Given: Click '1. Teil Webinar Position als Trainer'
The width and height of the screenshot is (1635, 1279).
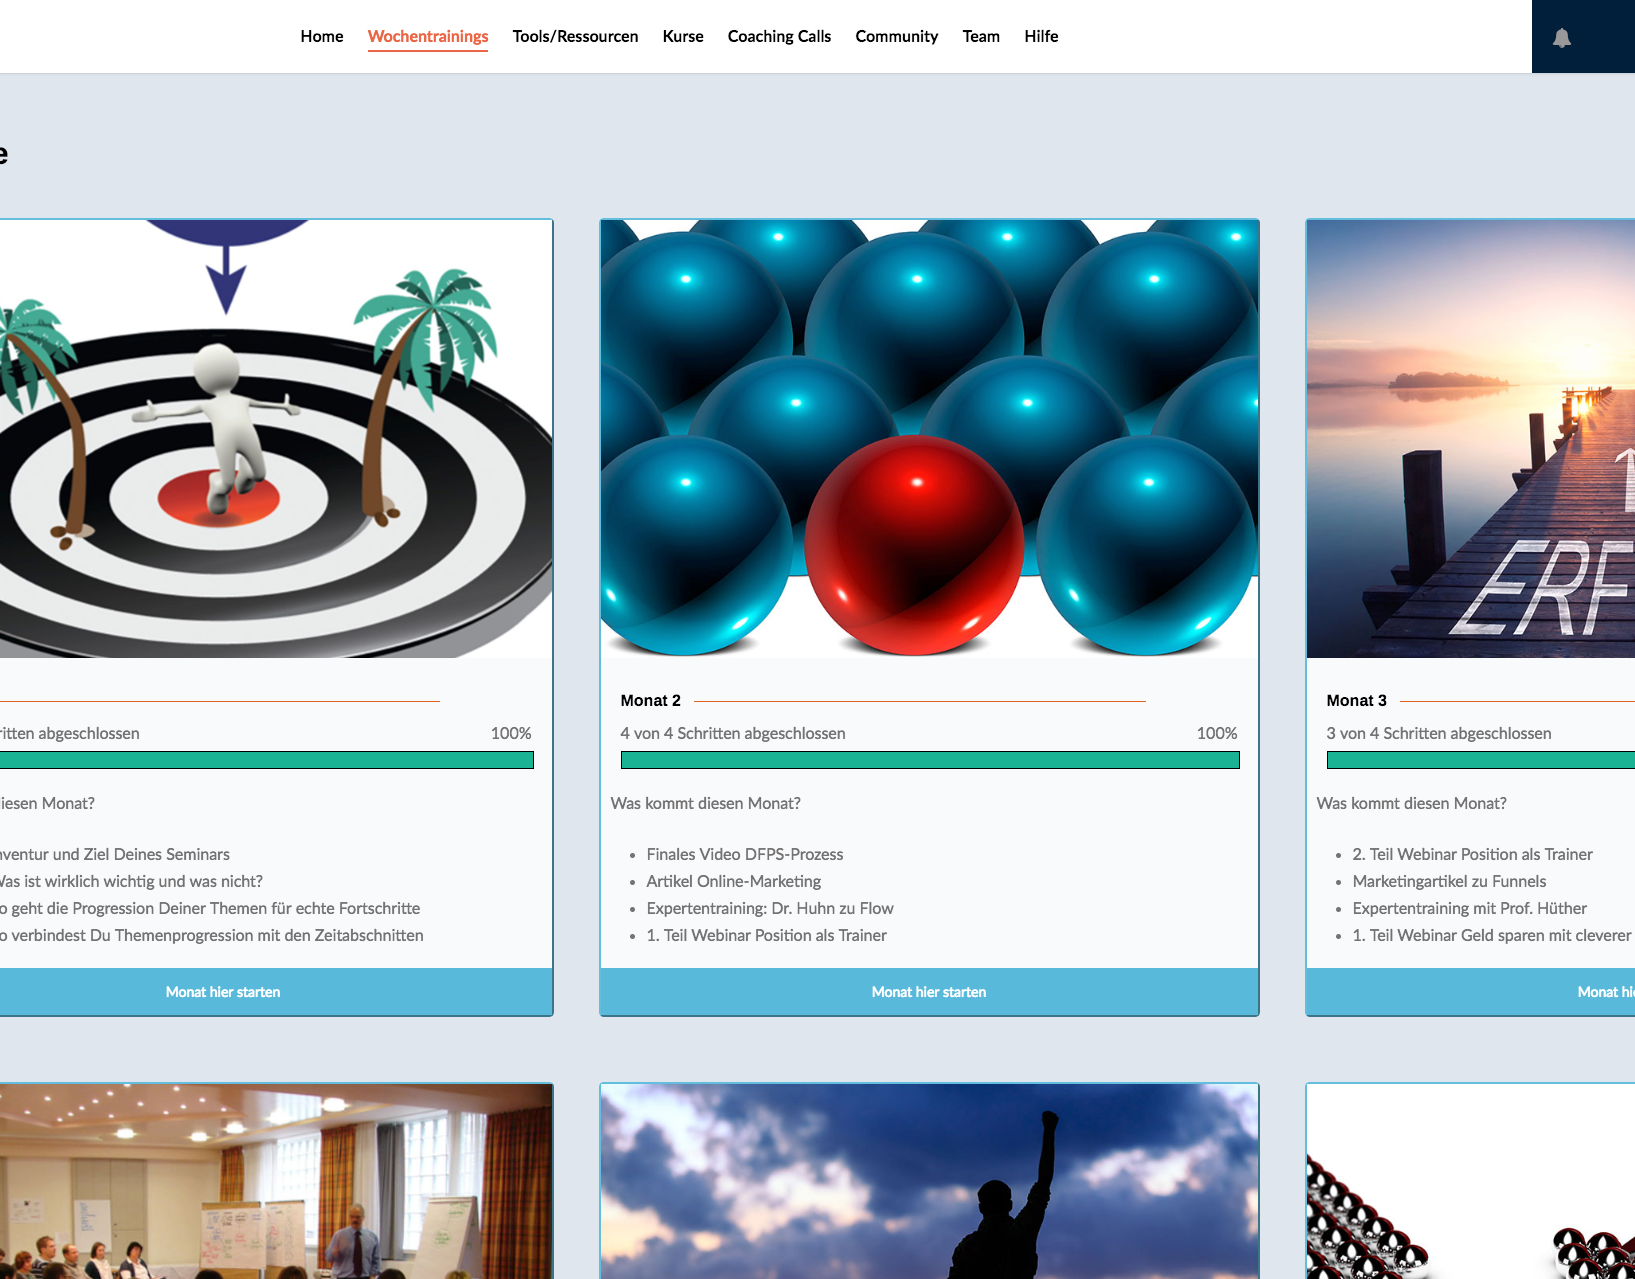Looking at the screenshot, I should (767, 935).
